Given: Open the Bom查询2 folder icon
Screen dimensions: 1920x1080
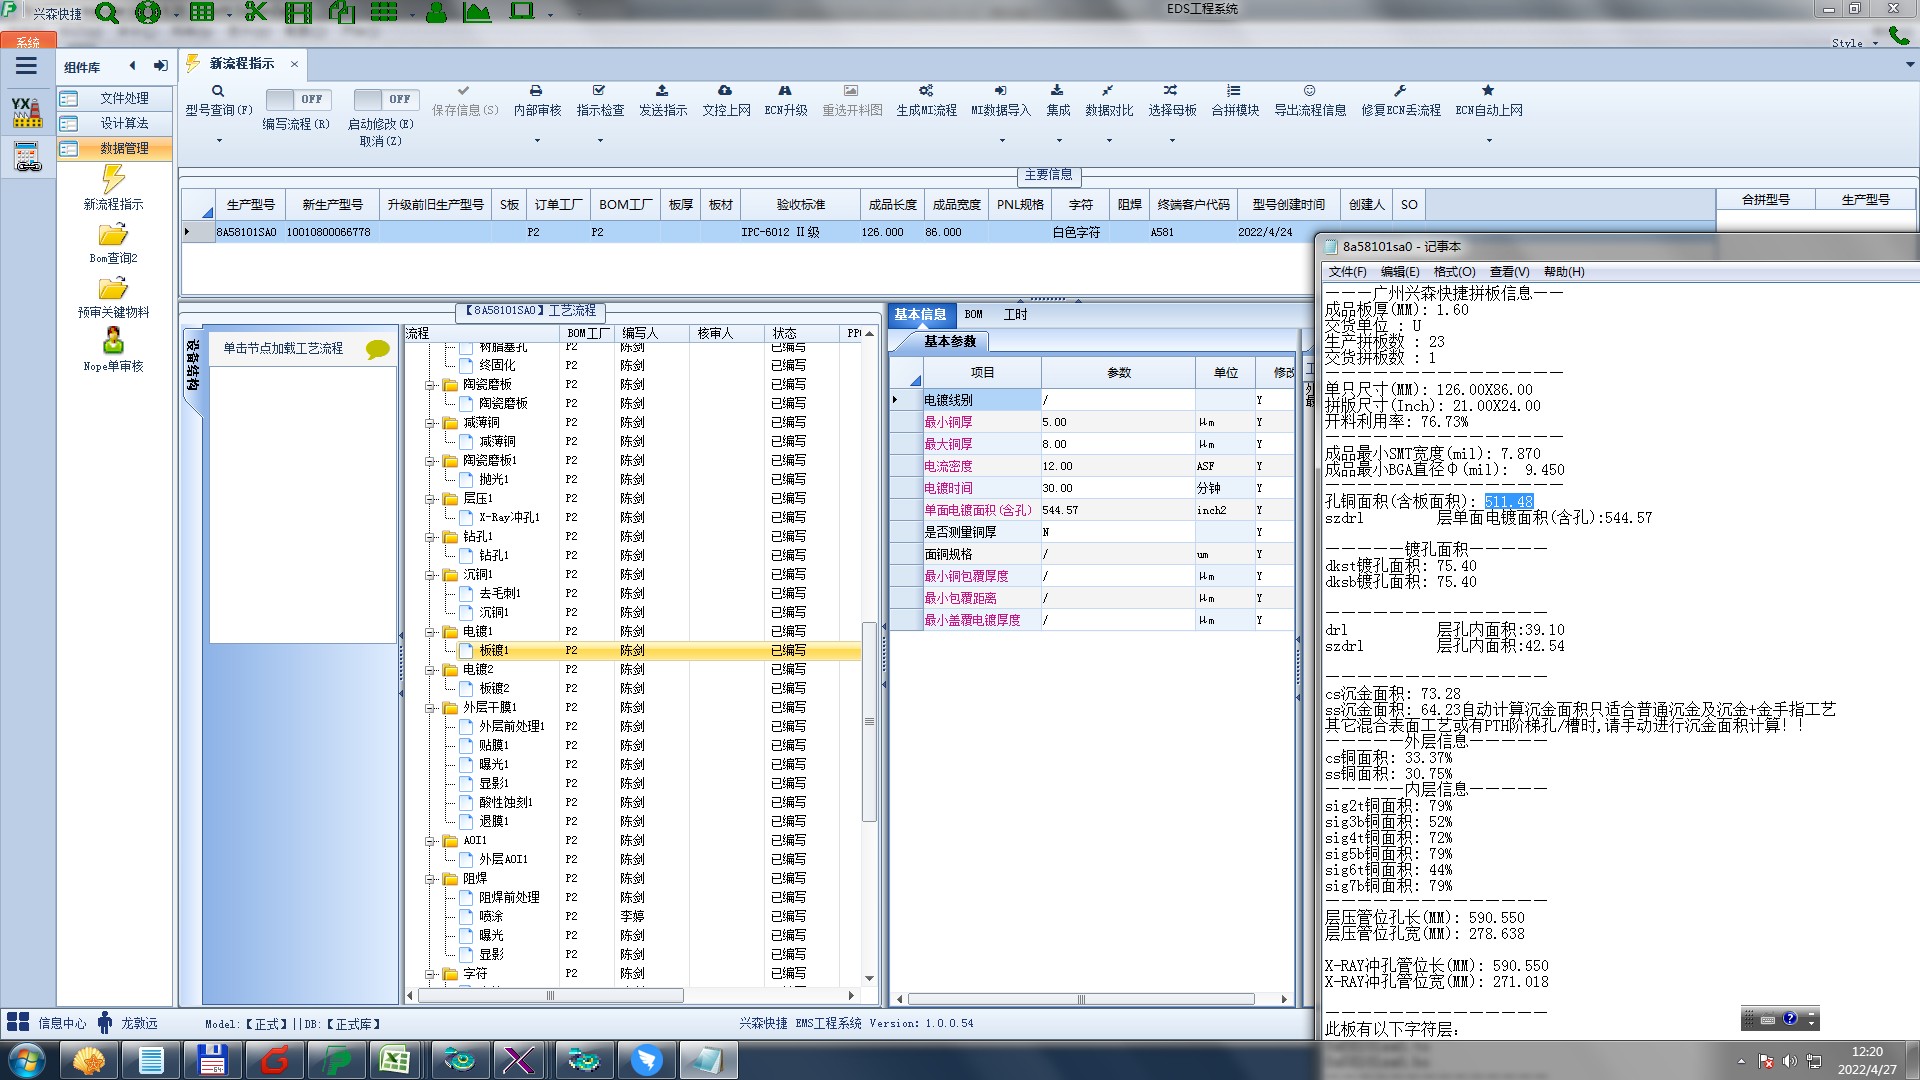Looking at the screenshot, I should click(113, 235).
